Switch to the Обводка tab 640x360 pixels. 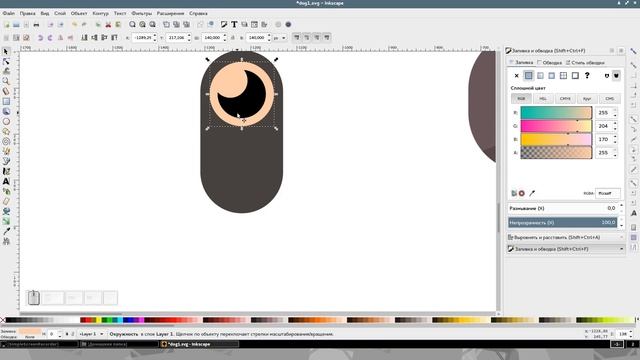coord(549,62)
